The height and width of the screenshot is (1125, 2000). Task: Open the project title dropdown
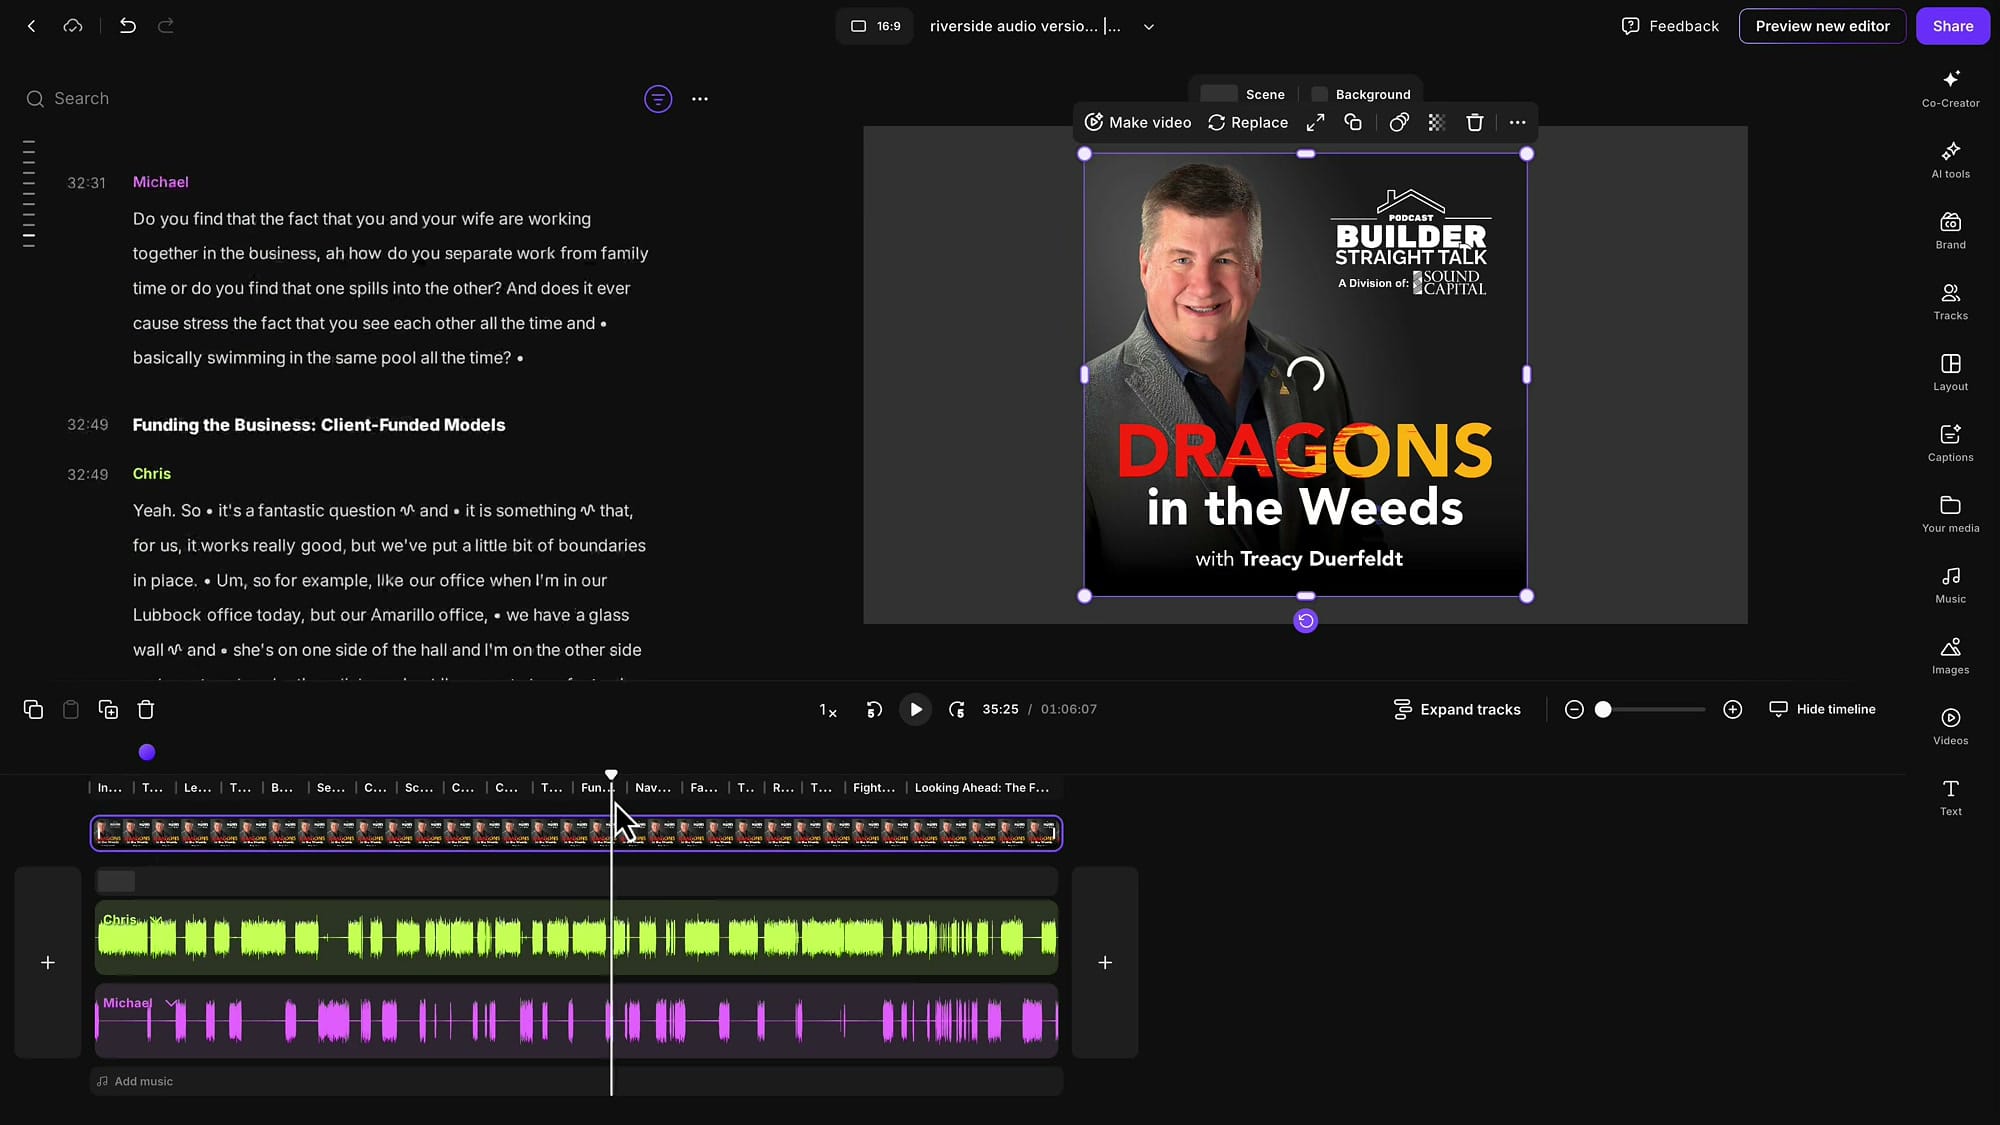point(1148,26)
